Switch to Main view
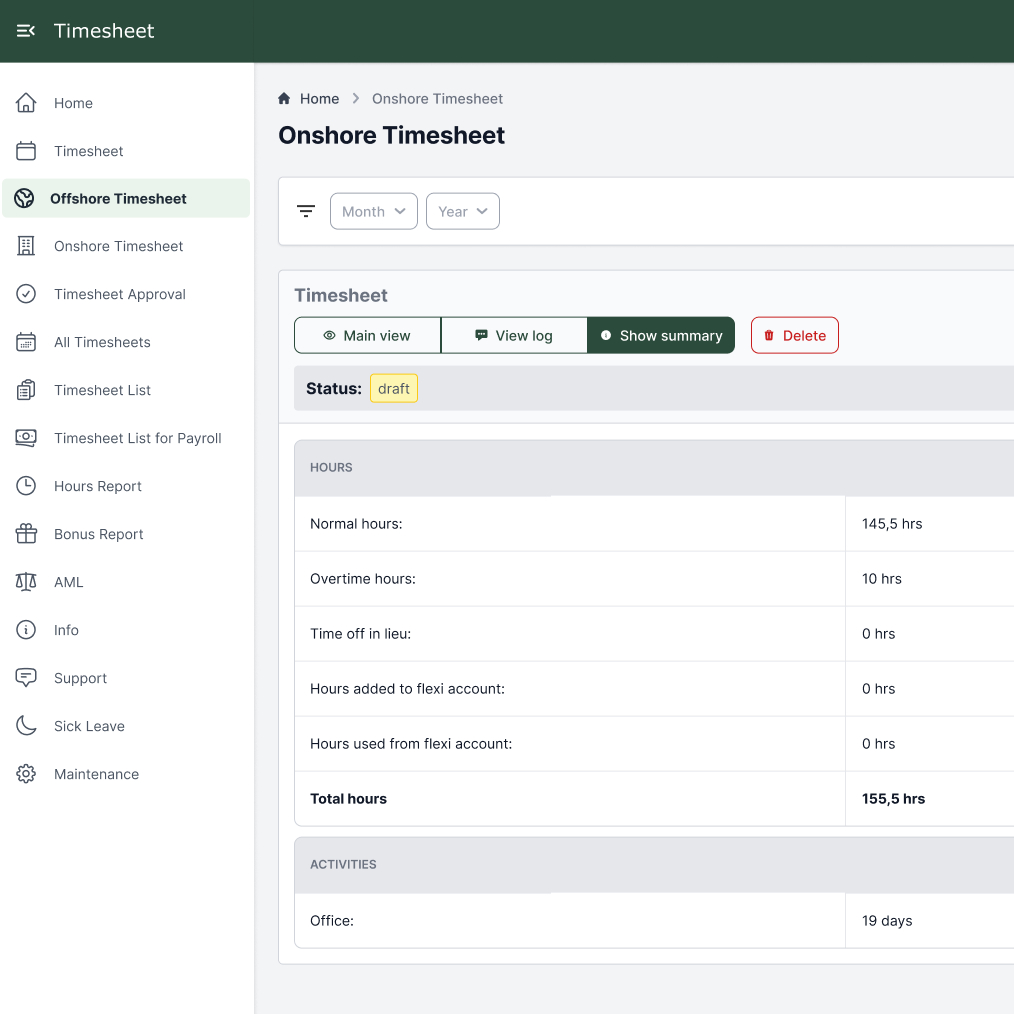Image resolution: width=1014 pixels, height=1014 pixels. point(367,336)
